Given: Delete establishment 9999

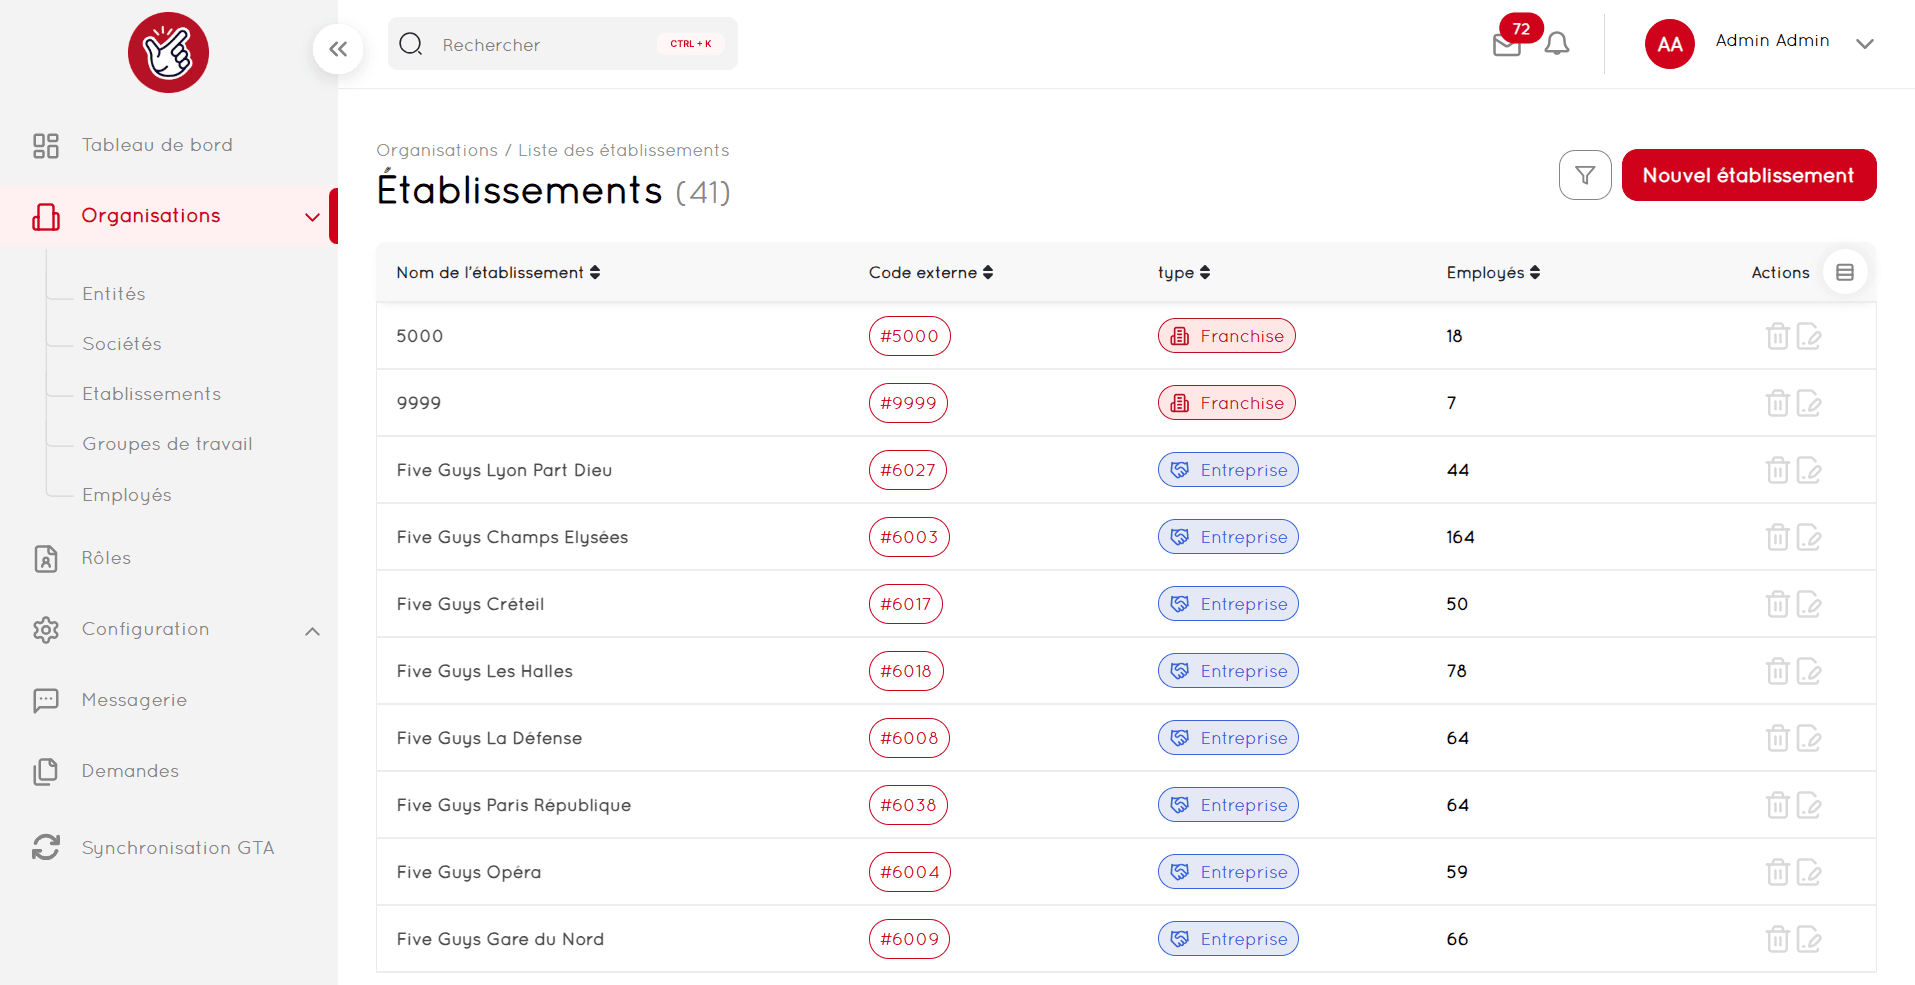Looking at the screenshot, I should click(x=1777, y=403).
